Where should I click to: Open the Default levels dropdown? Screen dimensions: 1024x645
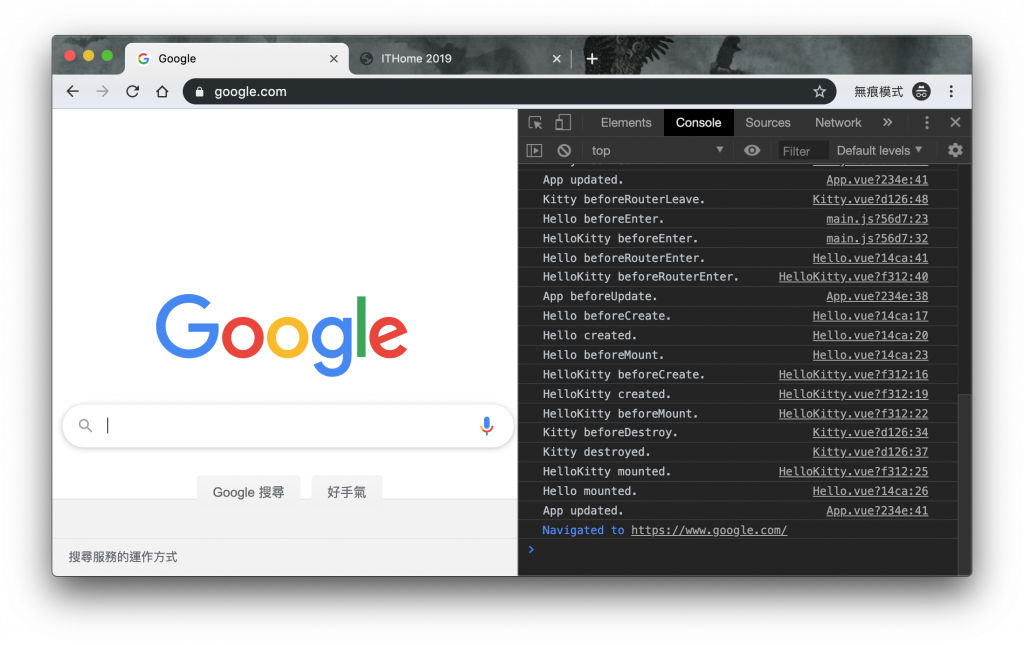879,151
